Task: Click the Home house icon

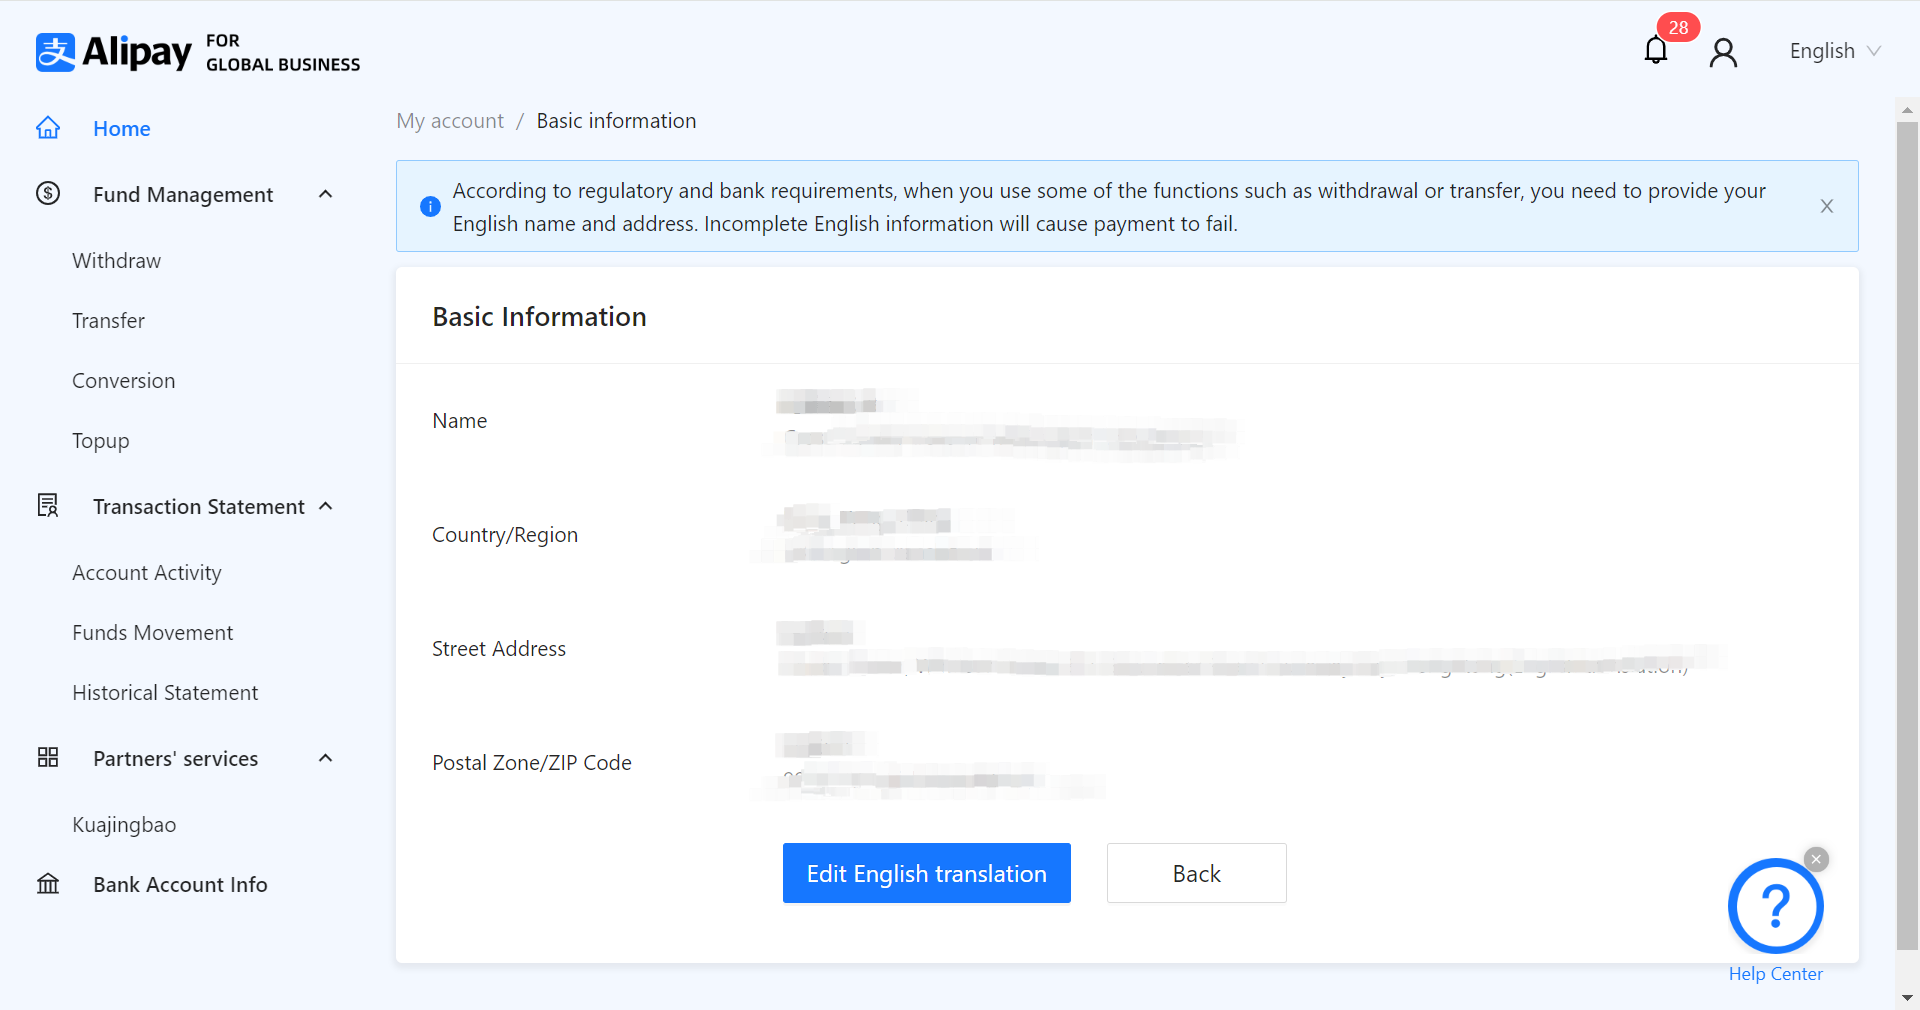Action: pos(48,128)
